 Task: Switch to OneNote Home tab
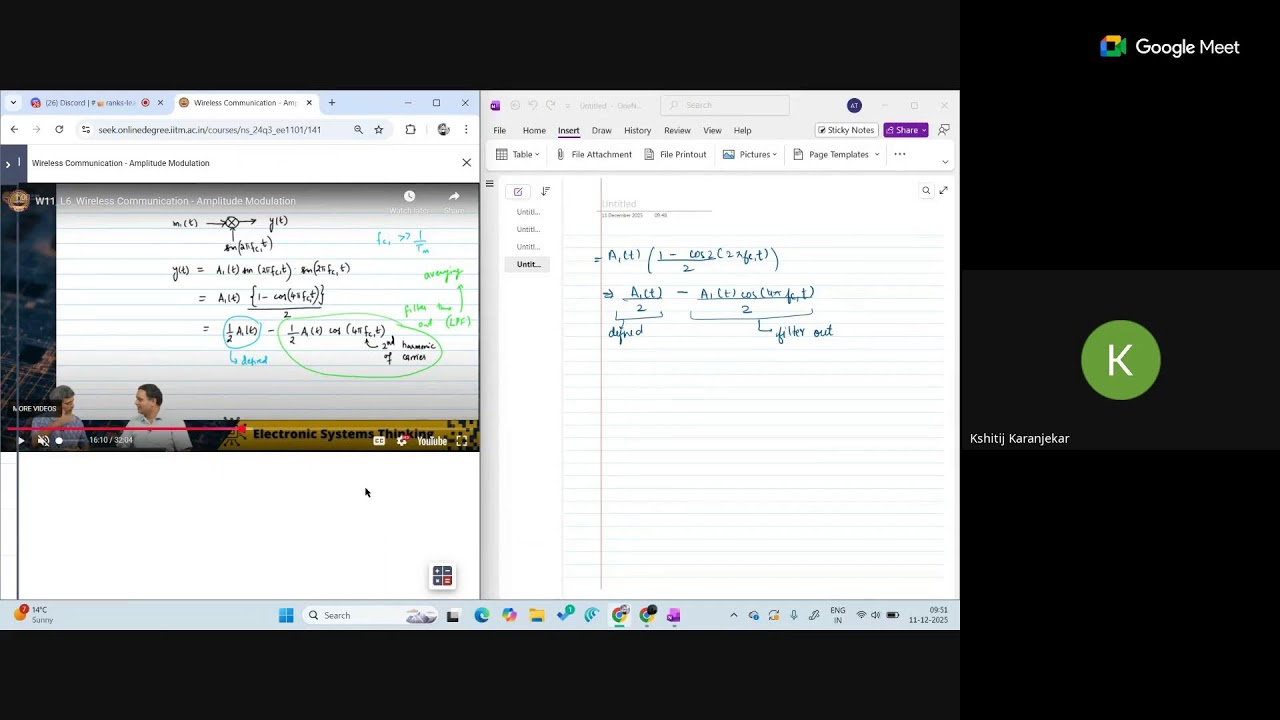tap(534, 130)
